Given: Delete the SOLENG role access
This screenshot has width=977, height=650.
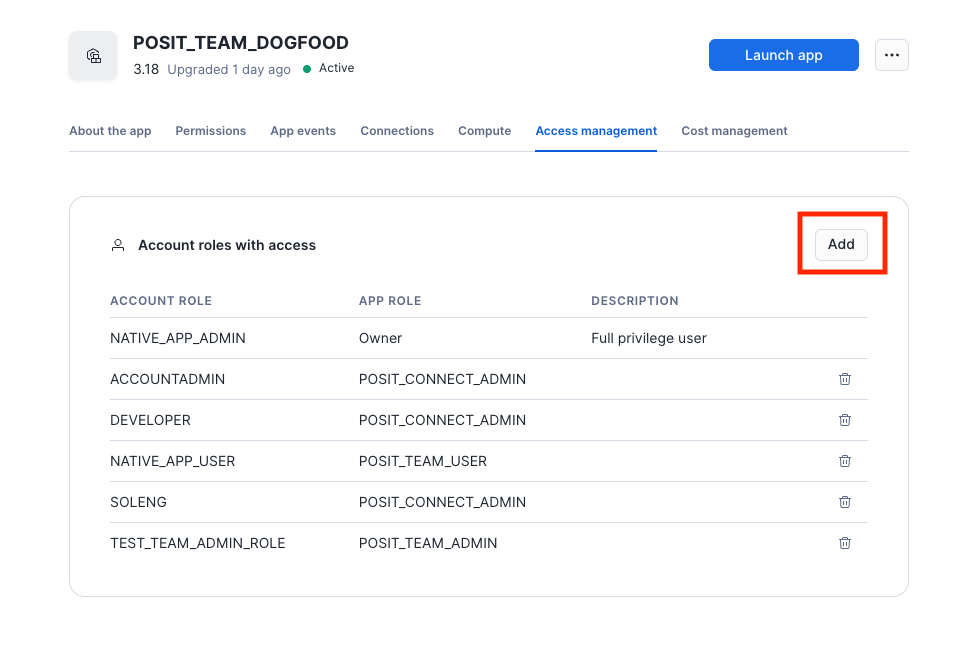Looking at the screenshot, I should point(844,502).
